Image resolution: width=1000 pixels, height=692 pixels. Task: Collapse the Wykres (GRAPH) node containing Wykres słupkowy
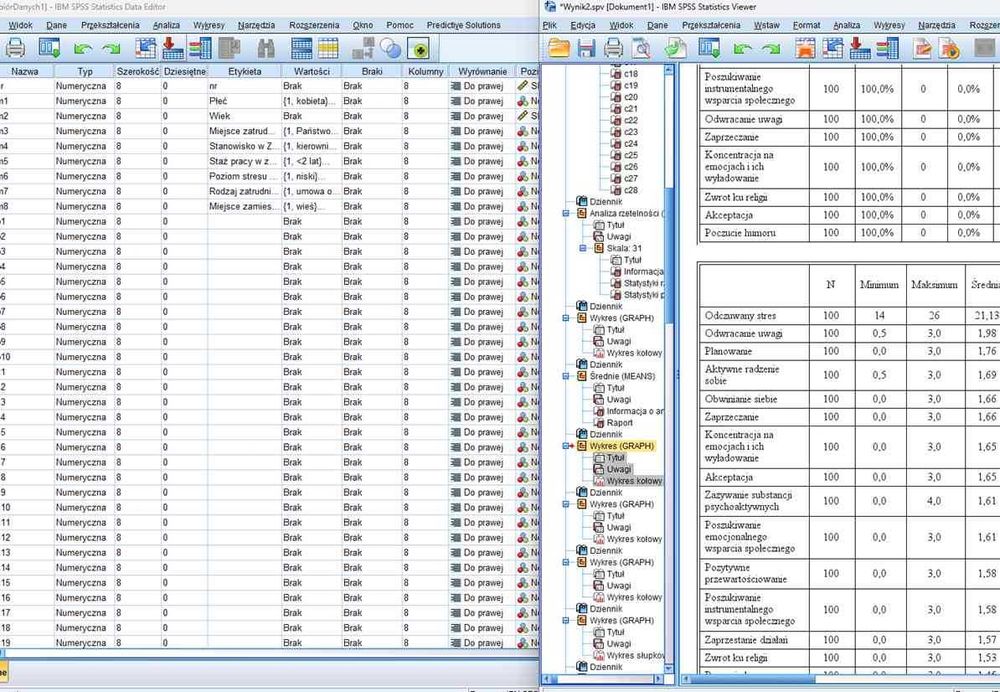click(566, 620)
